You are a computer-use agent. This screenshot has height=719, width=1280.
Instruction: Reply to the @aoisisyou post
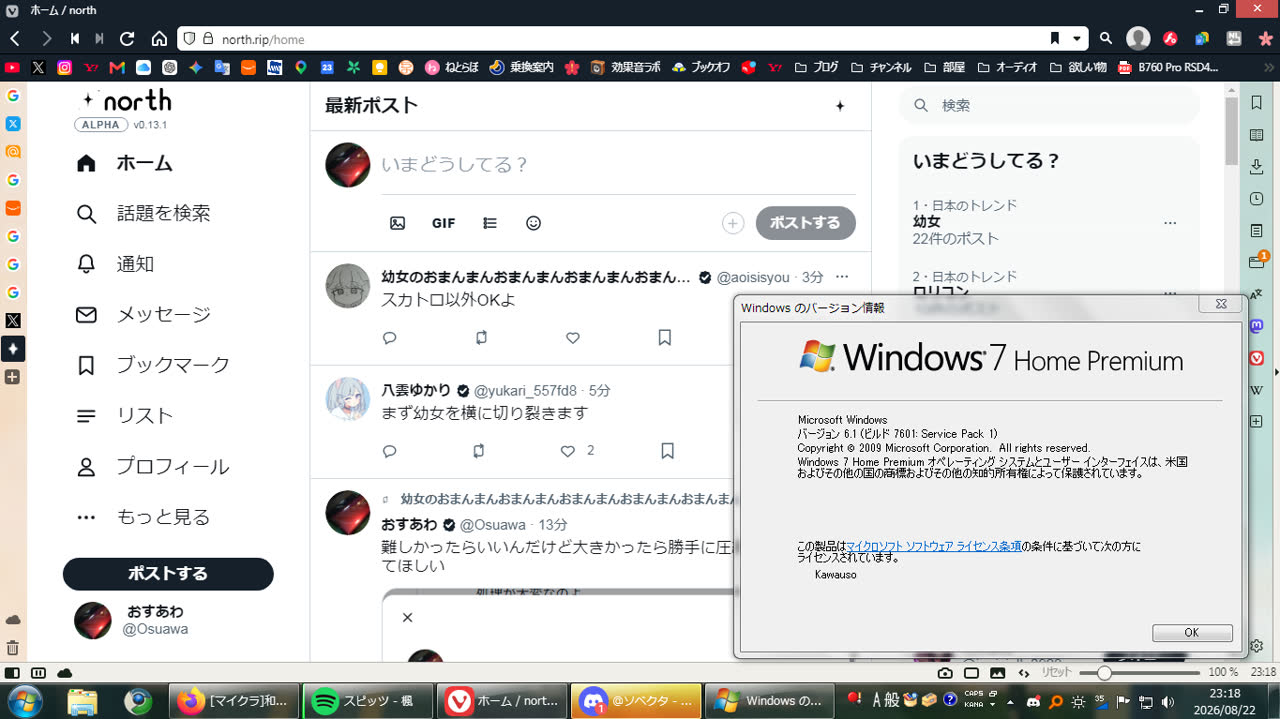point(390,338)
